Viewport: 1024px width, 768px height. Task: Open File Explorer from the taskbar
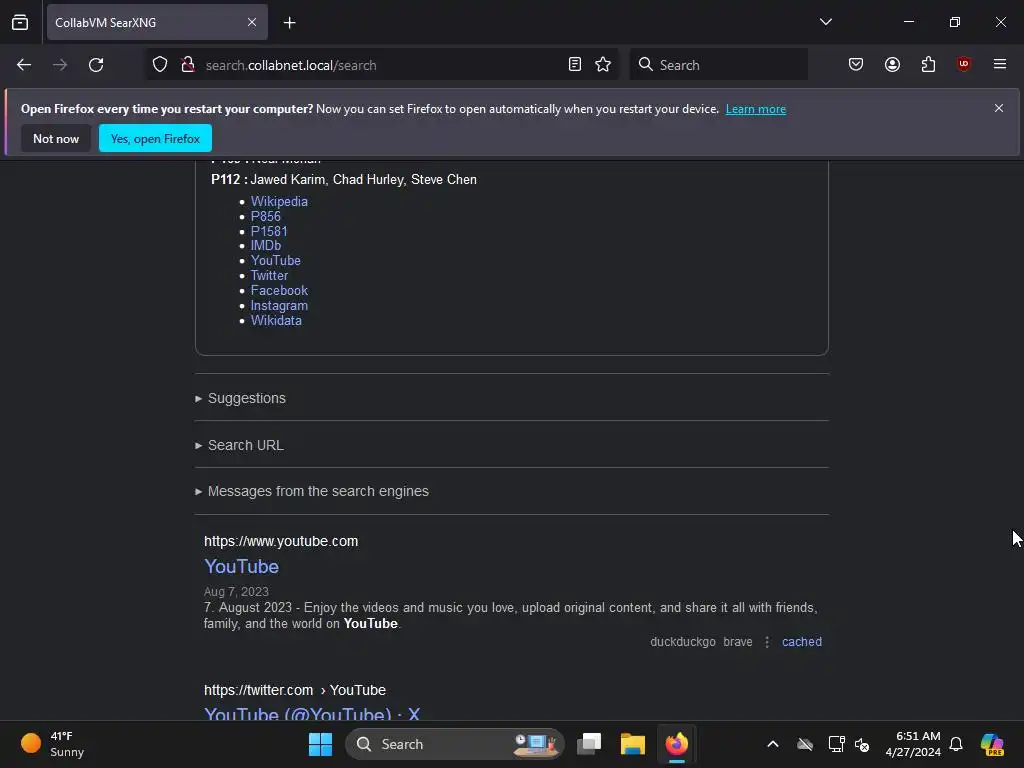(x=632, y=744)
